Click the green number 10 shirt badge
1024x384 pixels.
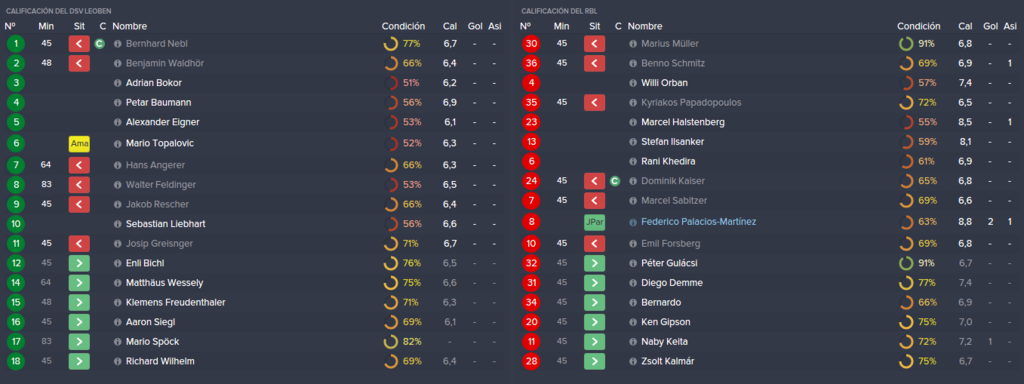pyautogui.click(x=16, y=224)
